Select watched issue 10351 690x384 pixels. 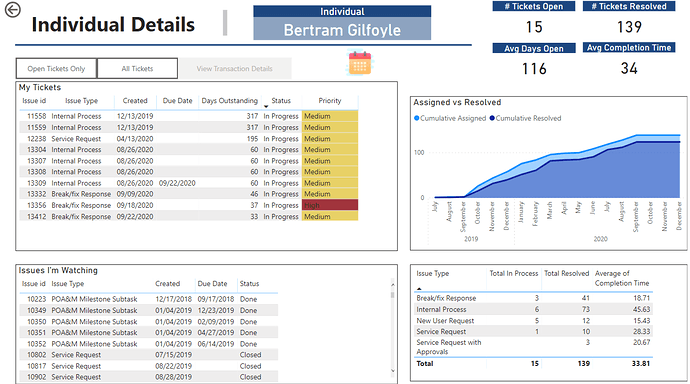(x=149, y=333)
